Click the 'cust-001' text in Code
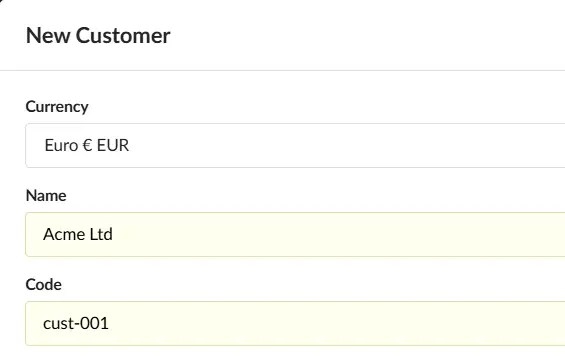Image resolution: width=565 pixels, height=364 pixels. point(76,323)
